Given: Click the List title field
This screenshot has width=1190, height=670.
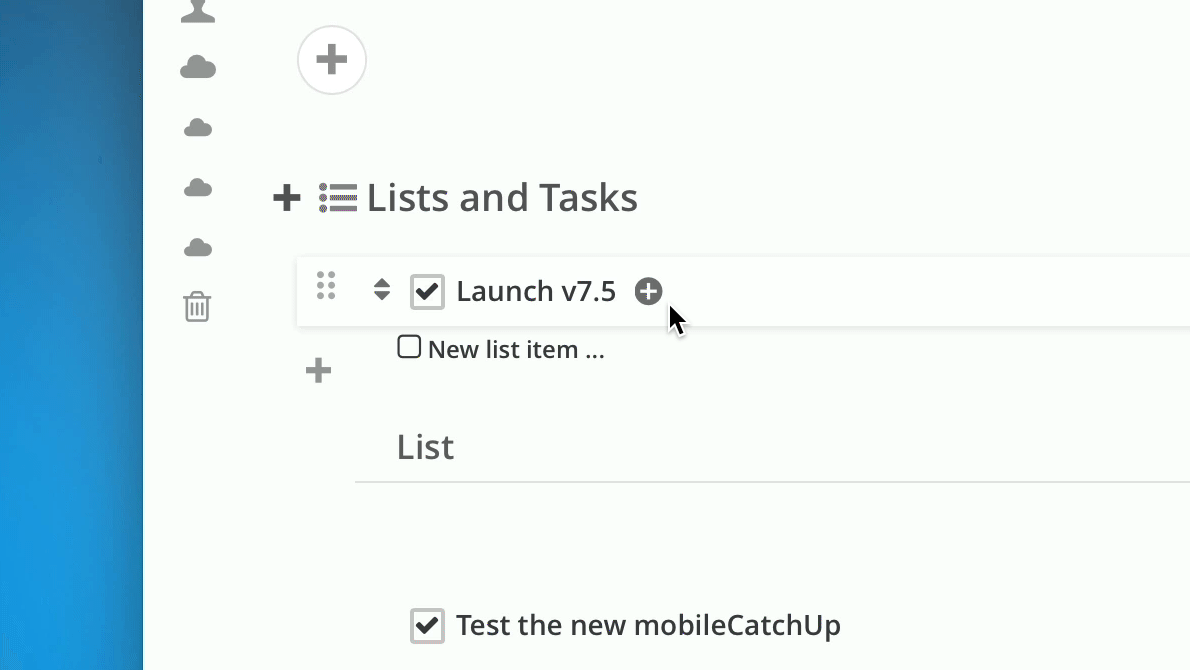Looking at the screenshot, I should [x=773, y=448].
